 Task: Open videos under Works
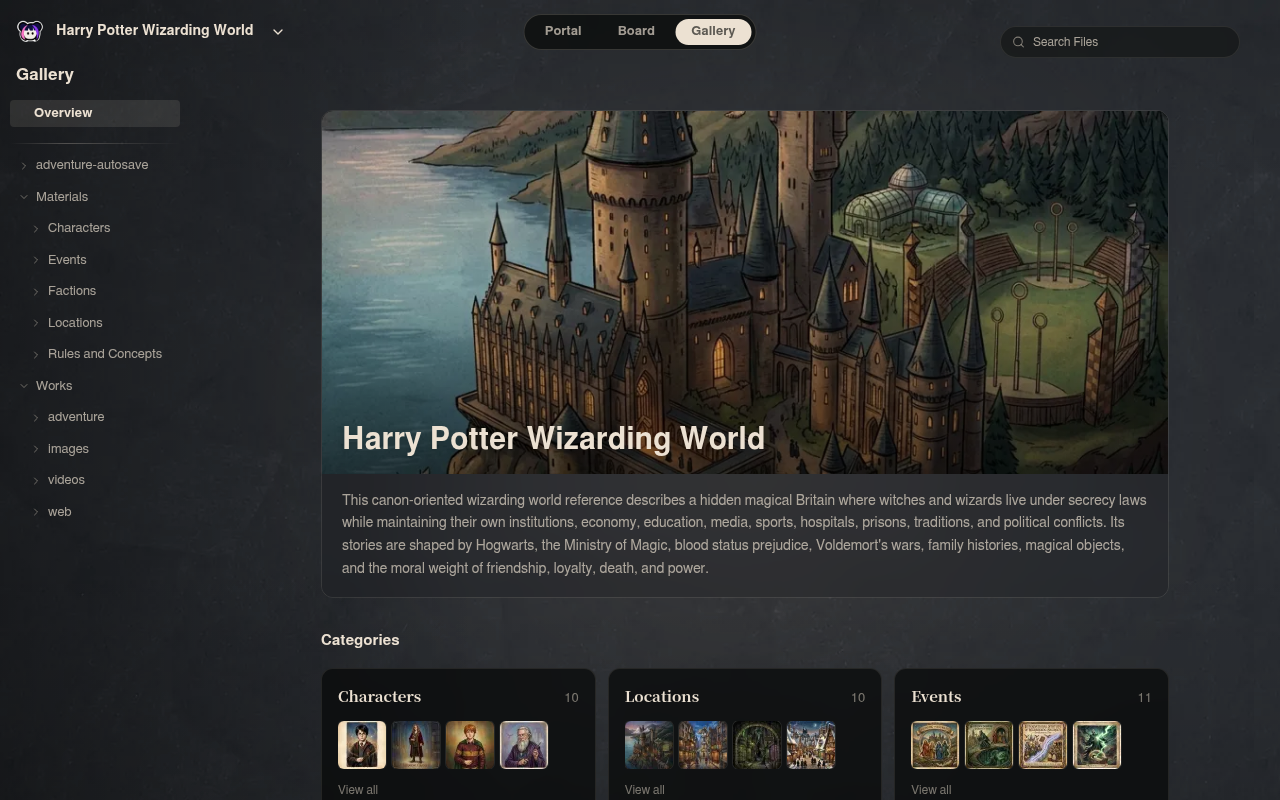[x=66, y=480]
